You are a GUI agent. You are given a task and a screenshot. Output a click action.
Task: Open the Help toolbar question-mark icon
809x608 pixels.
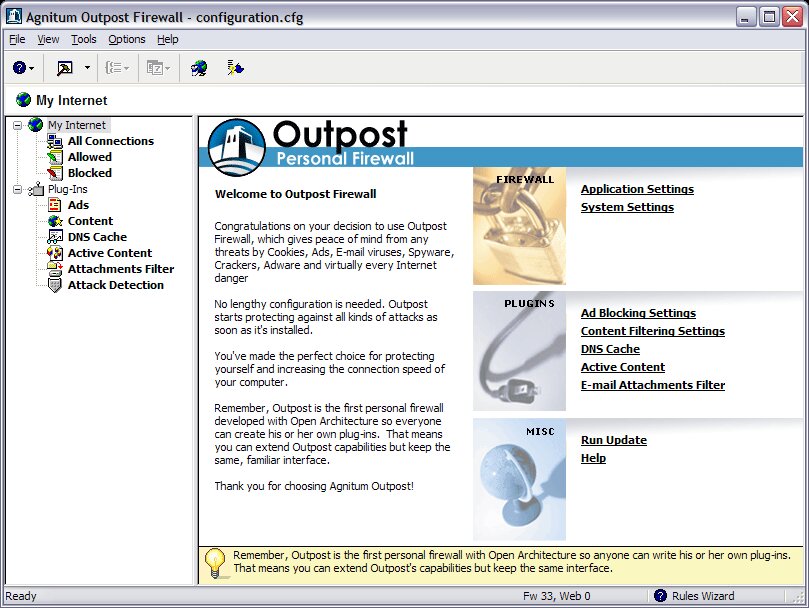pos(19,68)
